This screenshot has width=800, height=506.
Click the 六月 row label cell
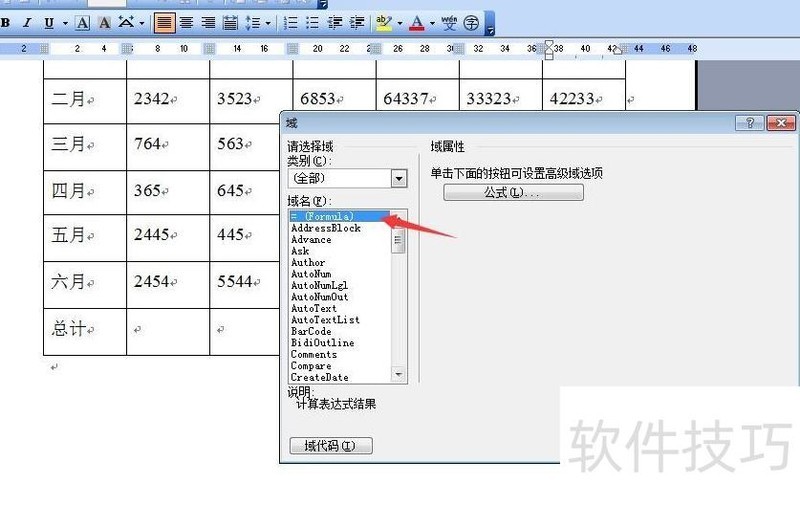click(85, 285)
